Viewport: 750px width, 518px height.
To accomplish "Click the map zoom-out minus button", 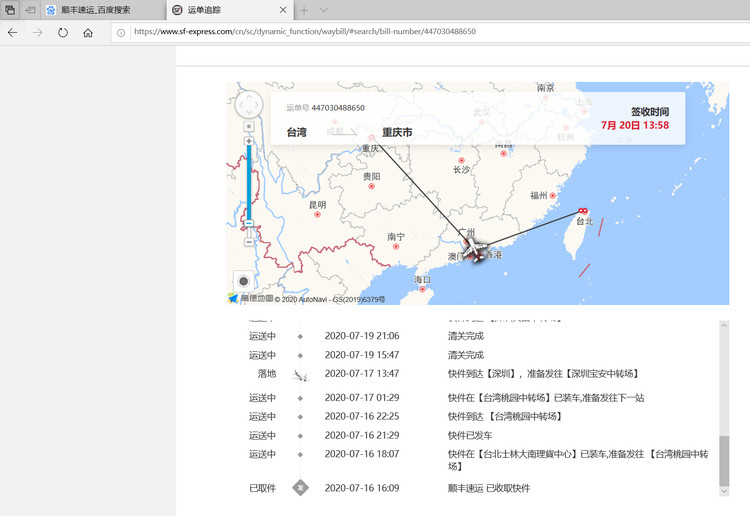I will (249, 242).
